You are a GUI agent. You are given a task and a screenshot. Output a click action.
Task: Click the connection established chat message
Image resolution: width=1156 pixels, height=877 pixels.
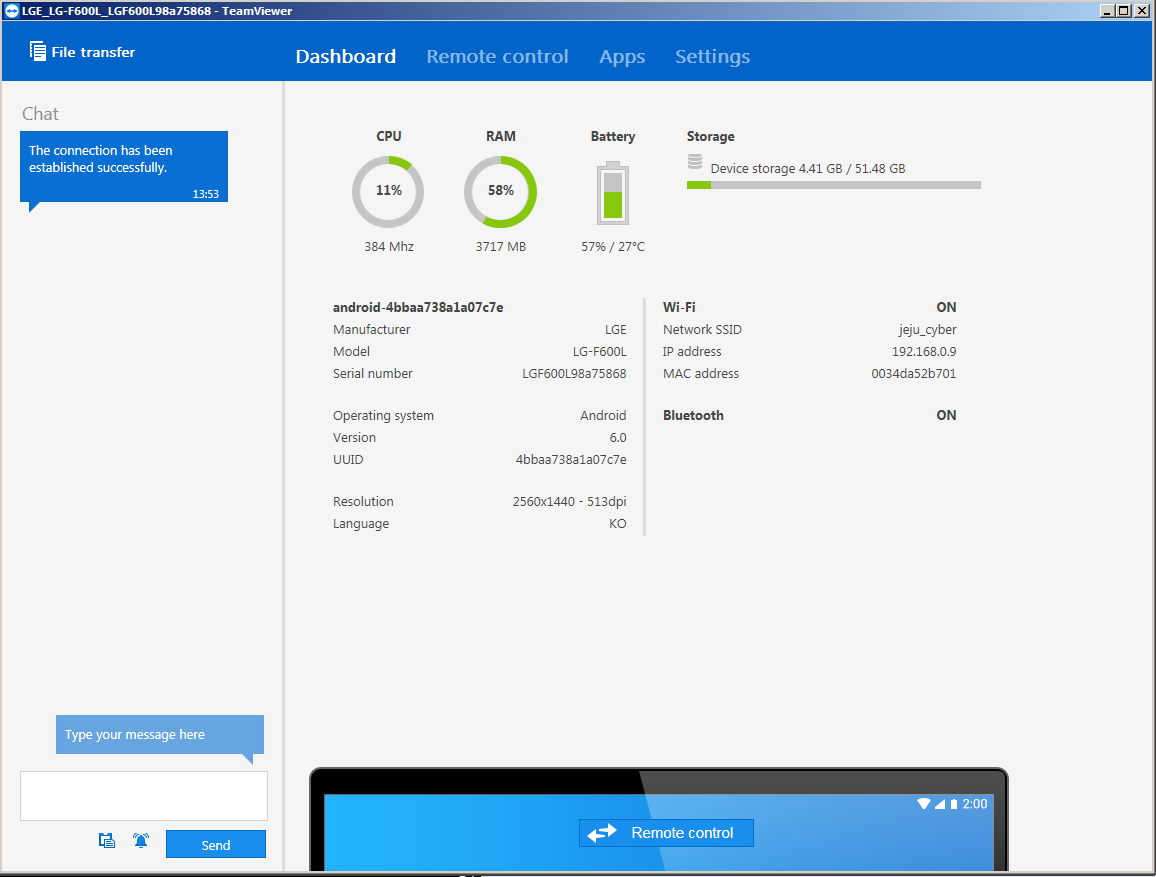[x=124, y=167]
